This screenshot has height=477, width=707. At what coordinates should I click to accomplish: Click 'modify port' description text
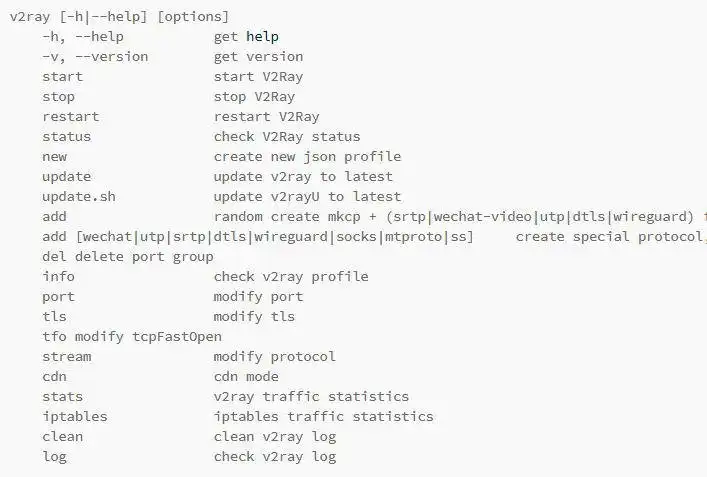pos(258,297)
